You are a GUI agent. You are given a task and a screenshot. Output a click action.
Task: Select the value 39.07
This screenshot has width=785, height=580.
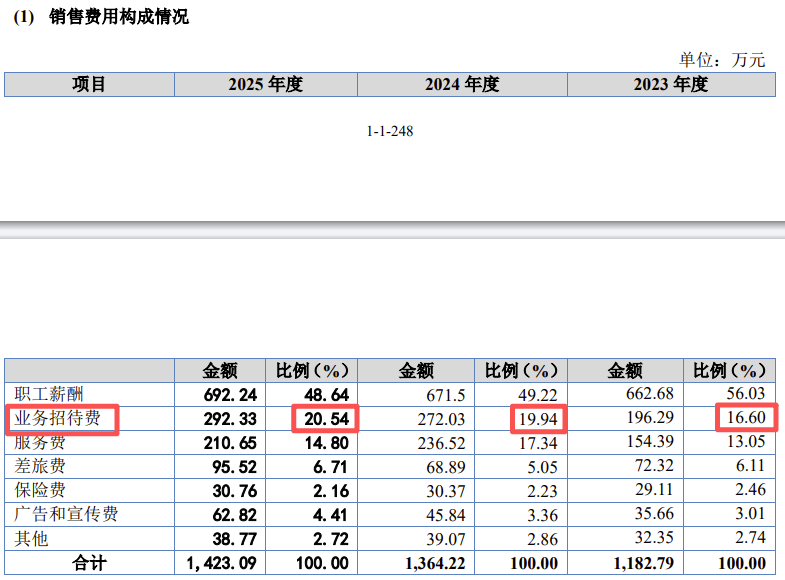(x=446, y=539)
